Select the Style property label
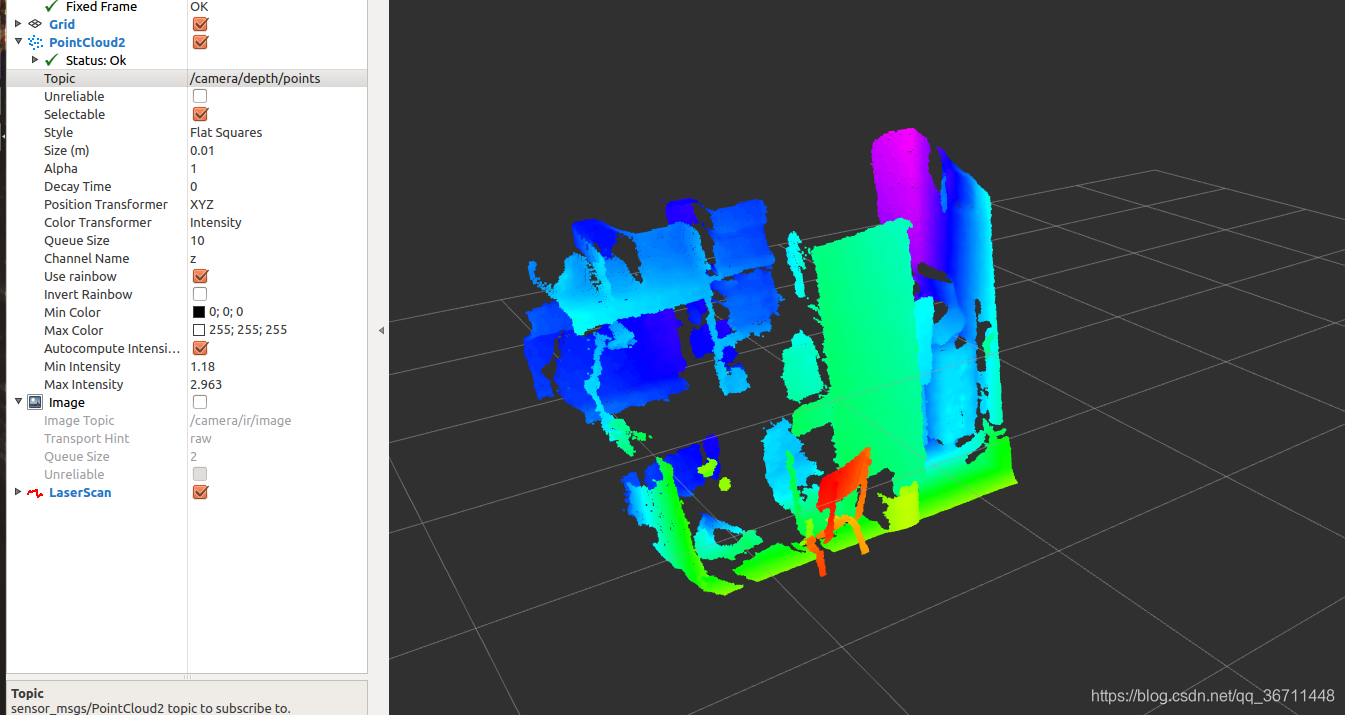1345x715 pixels. 58,132
